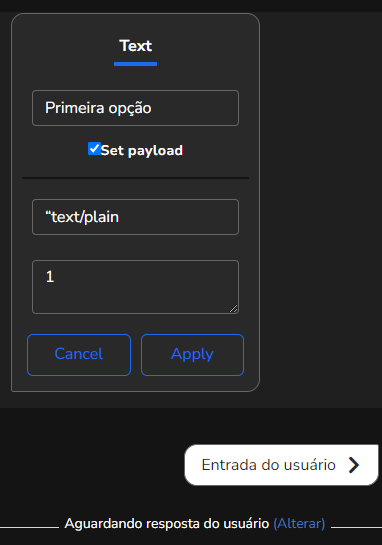The image size is (382, 545).
Task: Tick the blue checkmark box for Set payload
Action: [x=94, y=149]
